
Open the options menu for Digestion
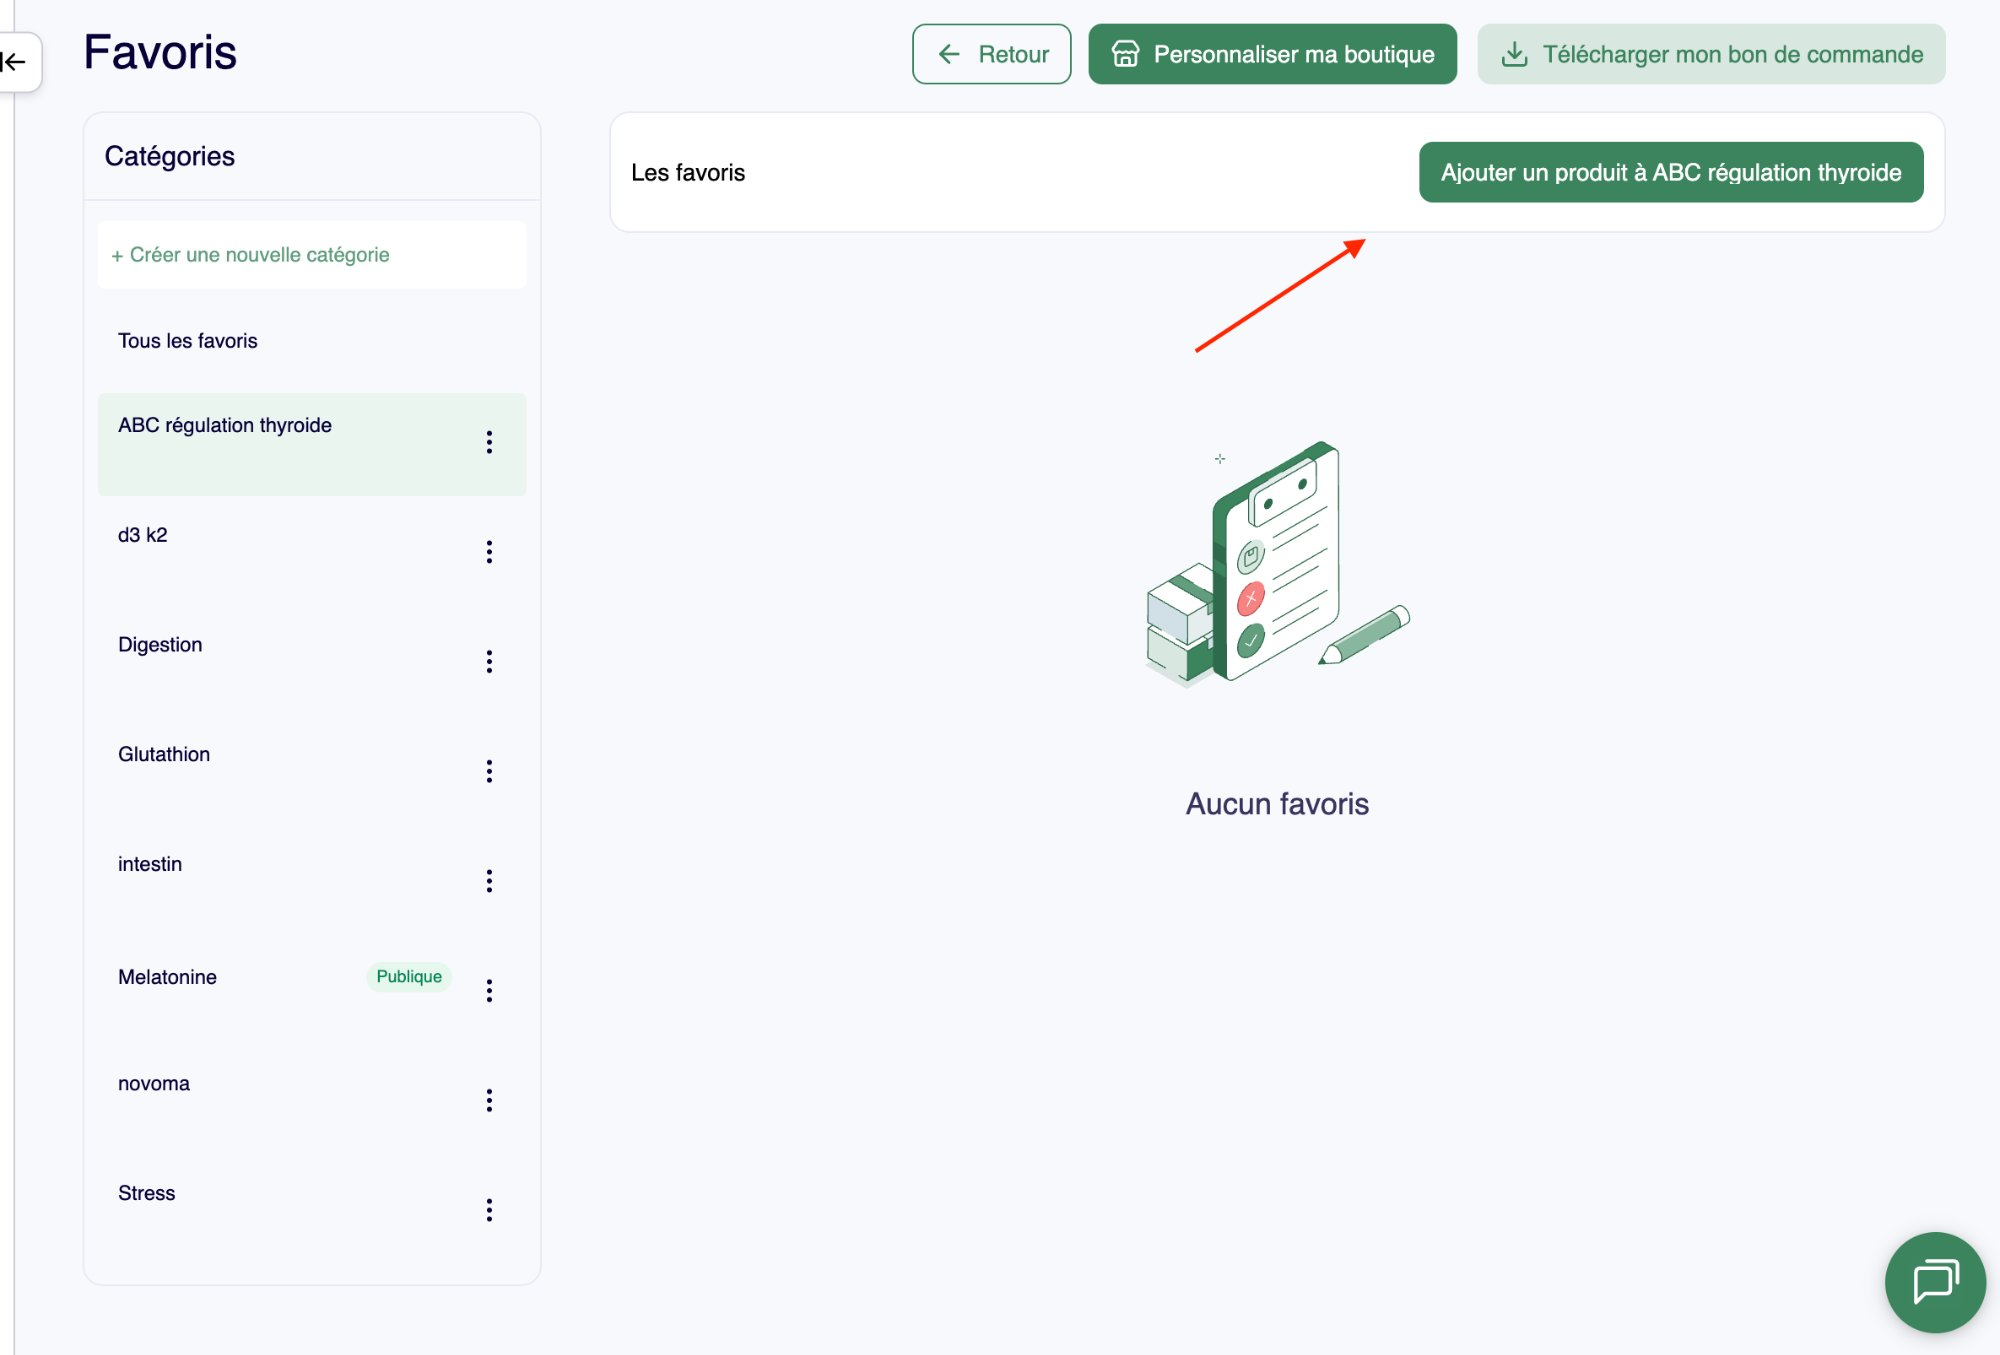click(x=490, y=661)
